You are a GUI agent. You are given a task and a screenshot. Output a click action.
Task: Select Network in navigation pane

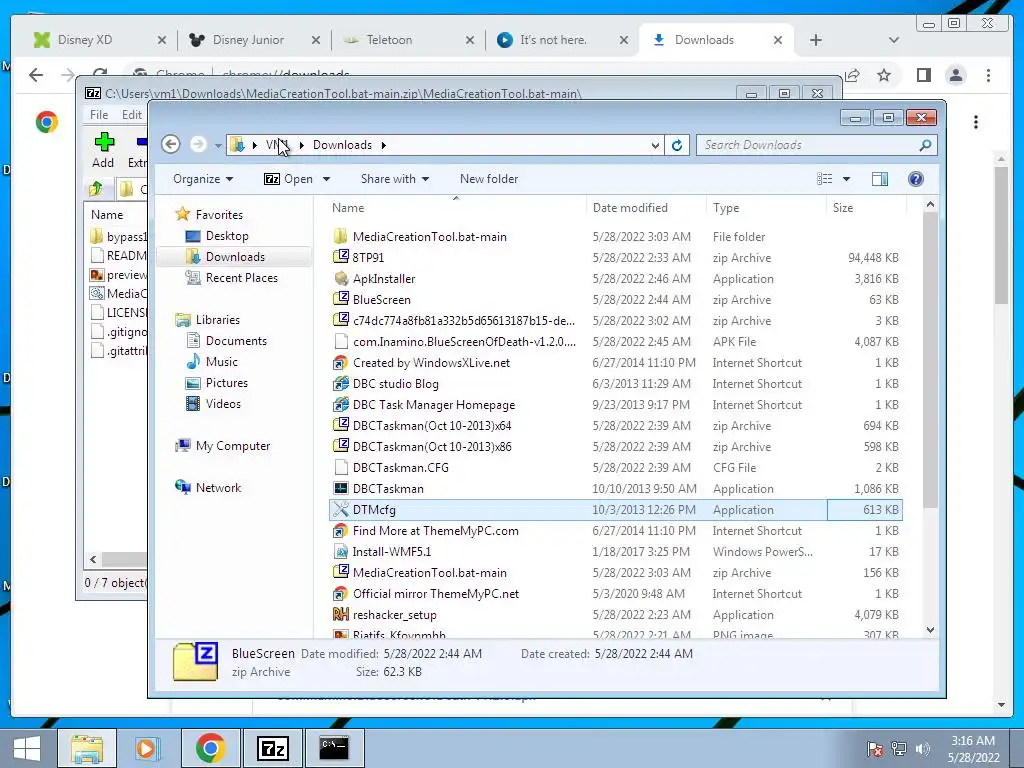(x=218, y=488)
